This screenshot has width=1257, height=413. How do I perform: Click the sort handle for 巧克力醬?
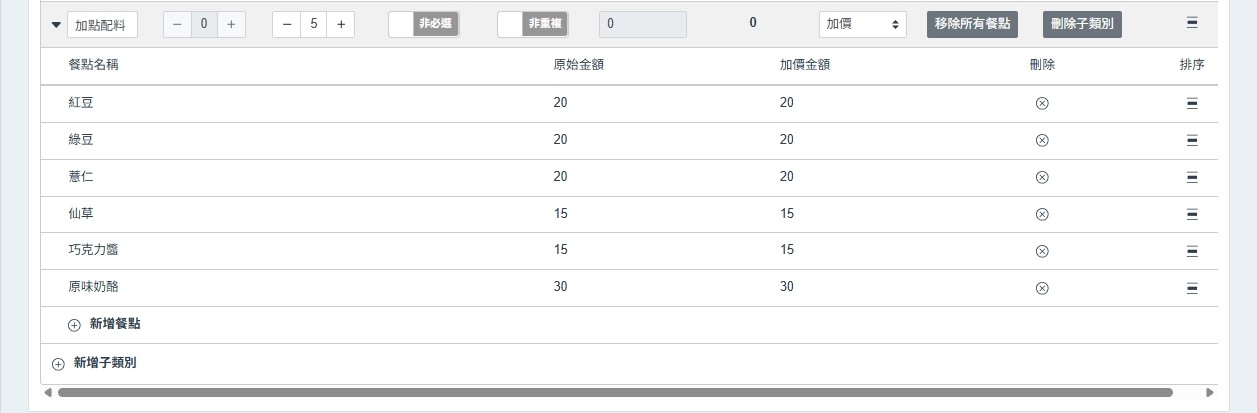1192,251
